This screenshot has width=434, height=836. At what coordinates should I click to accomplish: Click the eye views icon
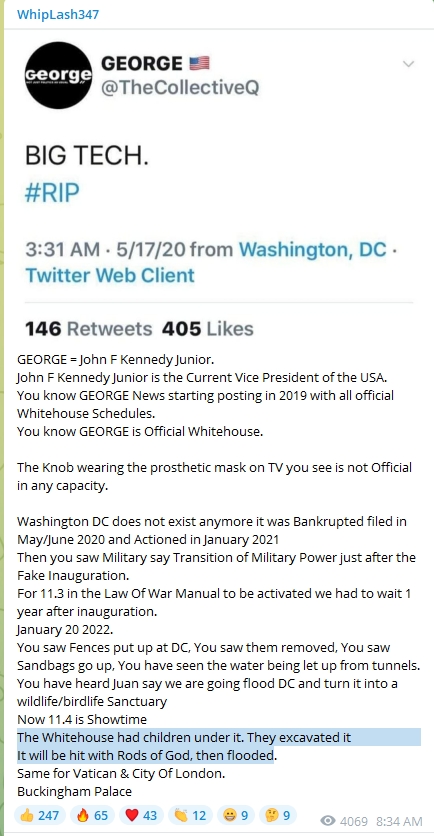[x=328, y=821]
